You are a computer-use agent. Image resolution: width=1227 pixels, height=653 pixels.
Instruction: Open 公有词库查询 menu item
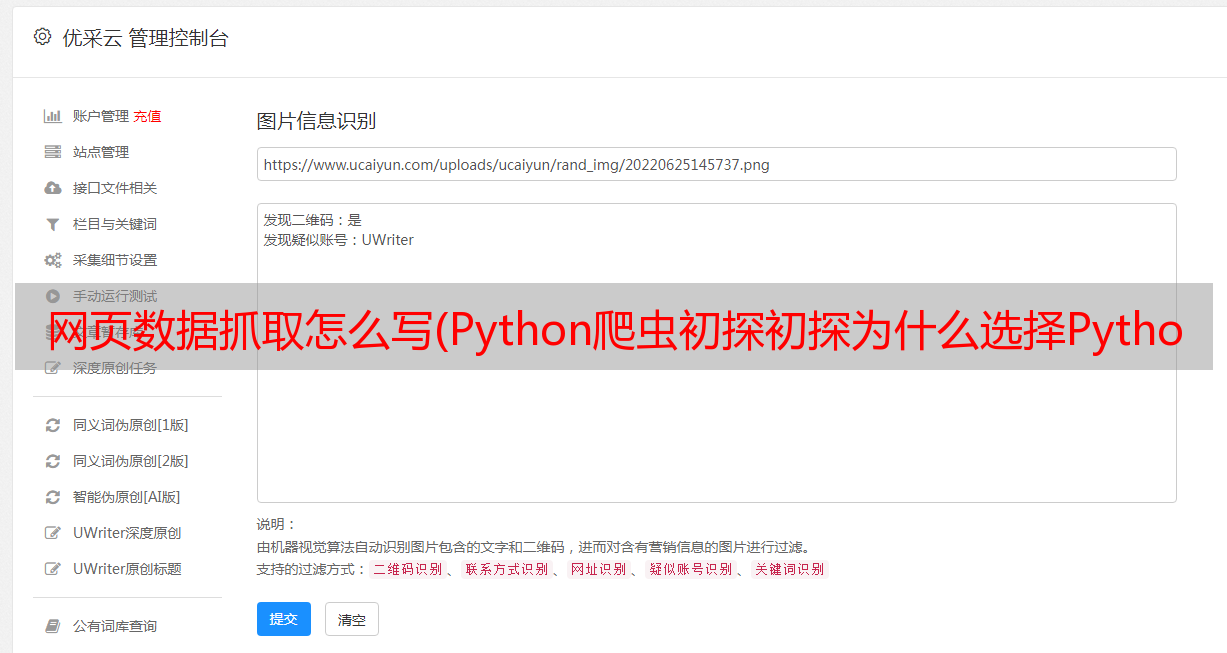pyautogui.click(x=115, y=626)
